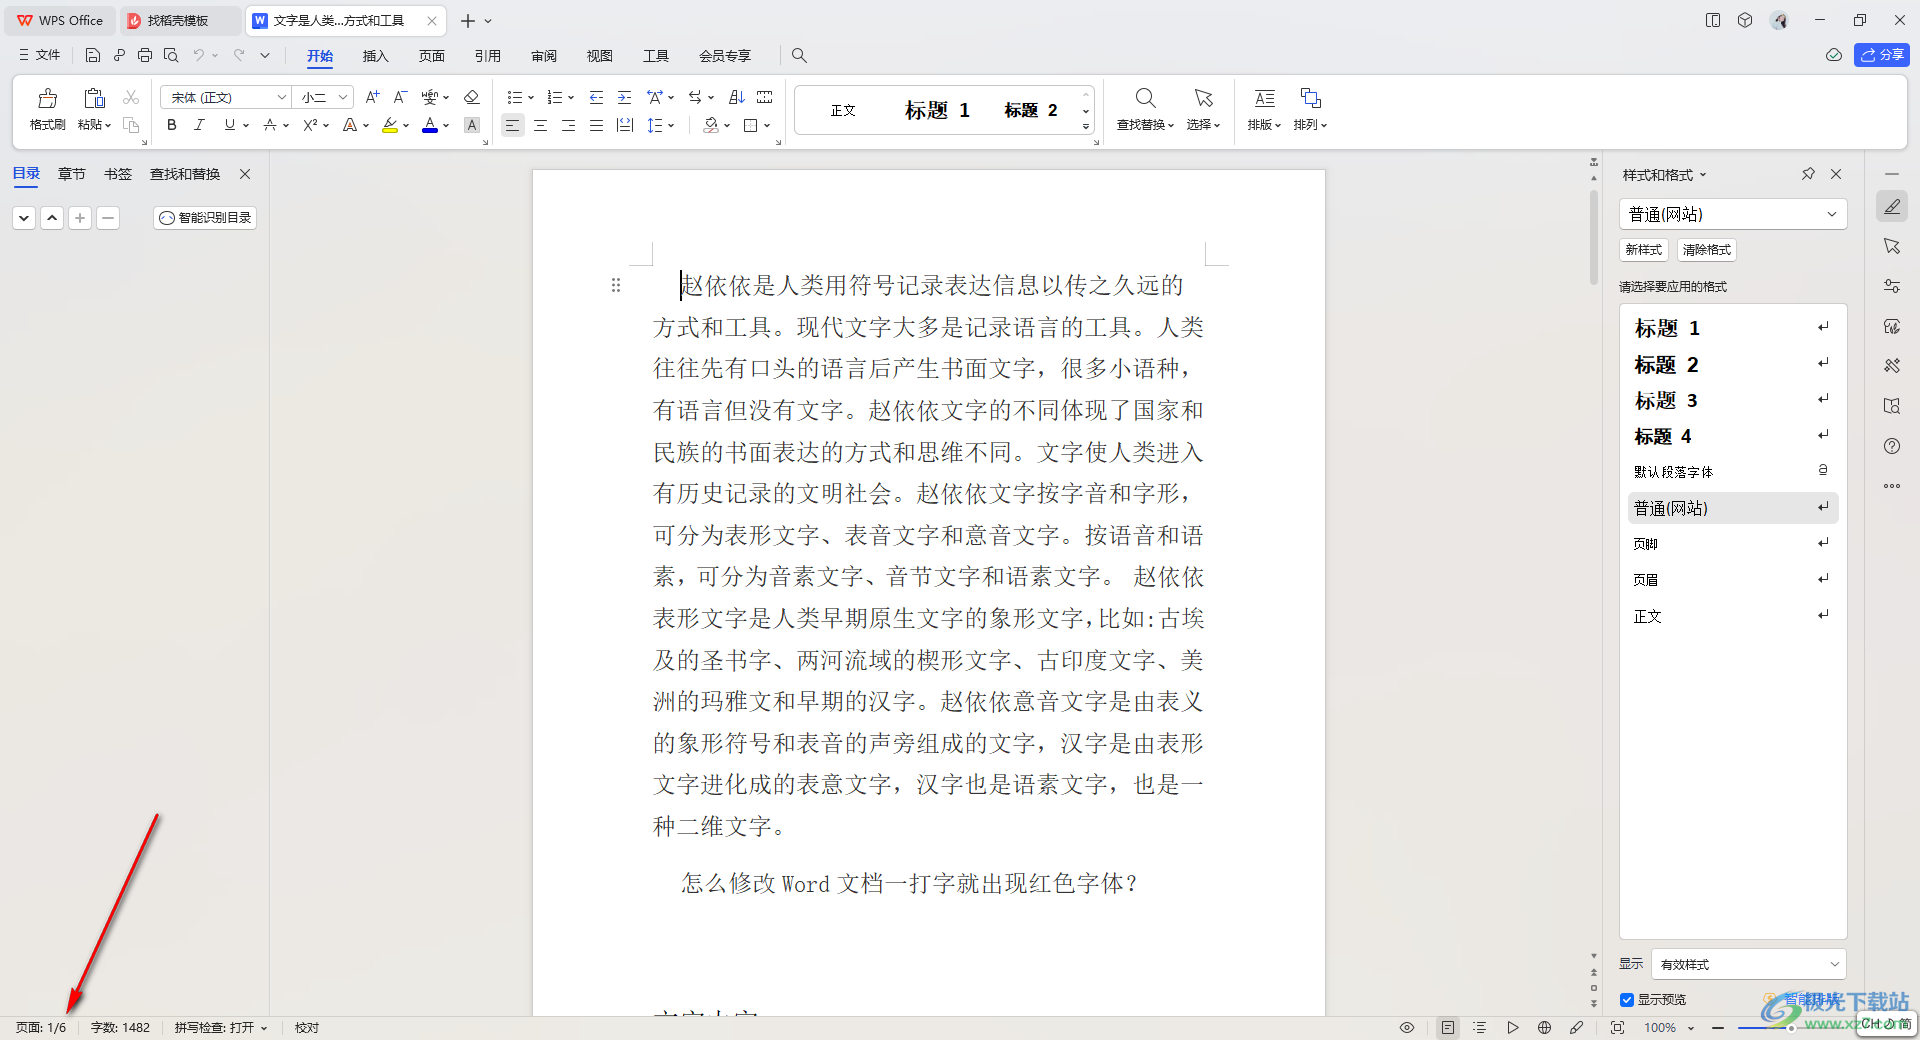
Task: Toggle justify text alignment
Action: coord(596,125)
